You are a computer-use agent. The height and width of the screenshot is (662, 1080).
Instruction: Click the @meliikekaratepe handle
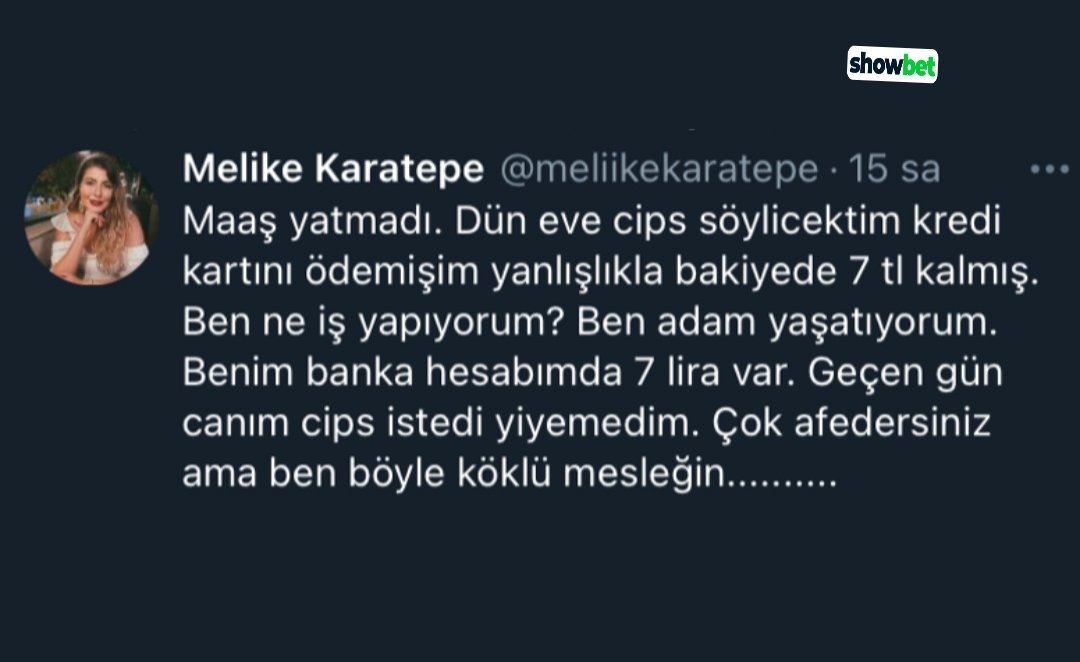point(658,171)
